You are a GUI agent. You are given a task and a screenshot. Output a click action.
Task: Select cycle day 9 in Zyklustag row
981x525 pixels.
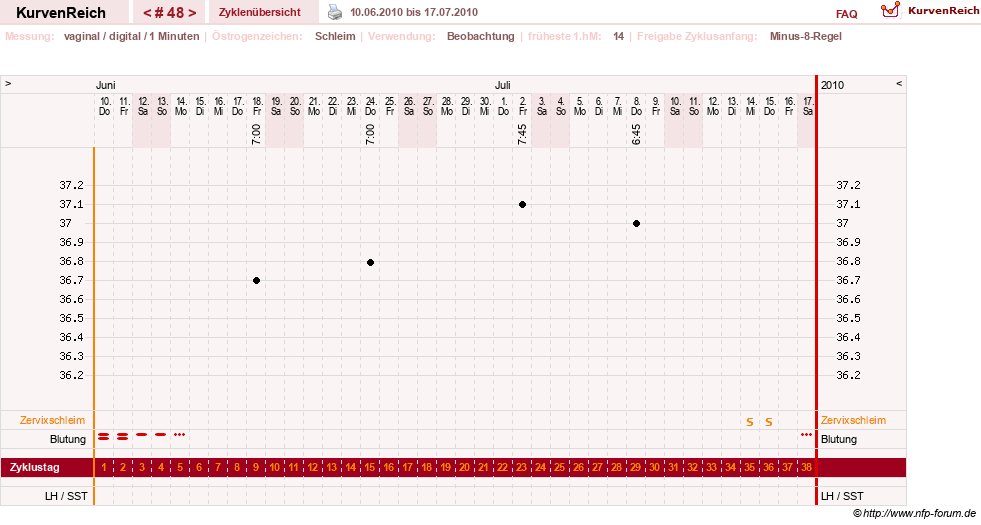click(x=256, y=467)
